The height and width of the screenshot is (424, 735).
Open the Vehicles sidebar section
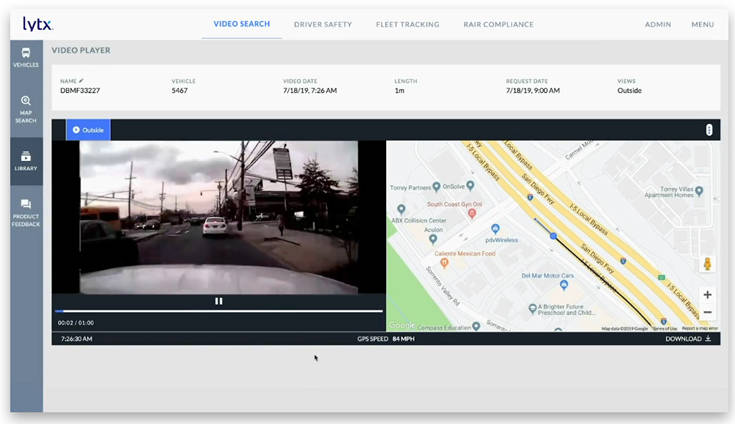pyautogui.click(x=26, y=57)
